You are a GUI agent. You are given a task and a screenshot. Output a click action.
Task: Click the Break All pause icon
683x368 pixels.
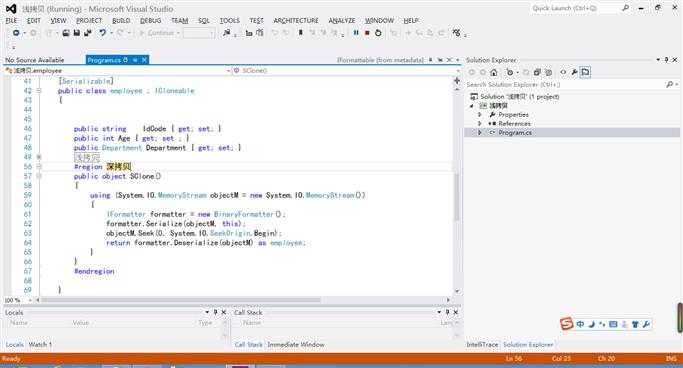coord(356,33)
